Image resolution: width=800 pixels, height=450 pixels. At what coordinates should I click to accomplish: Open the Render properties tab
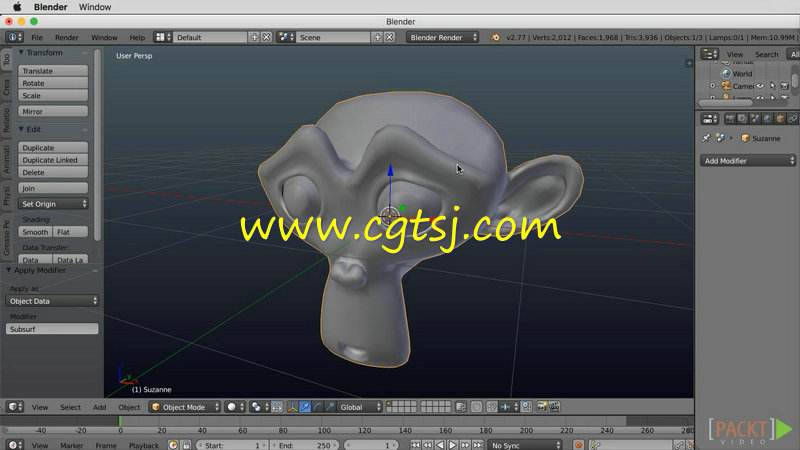click(730, 119)
